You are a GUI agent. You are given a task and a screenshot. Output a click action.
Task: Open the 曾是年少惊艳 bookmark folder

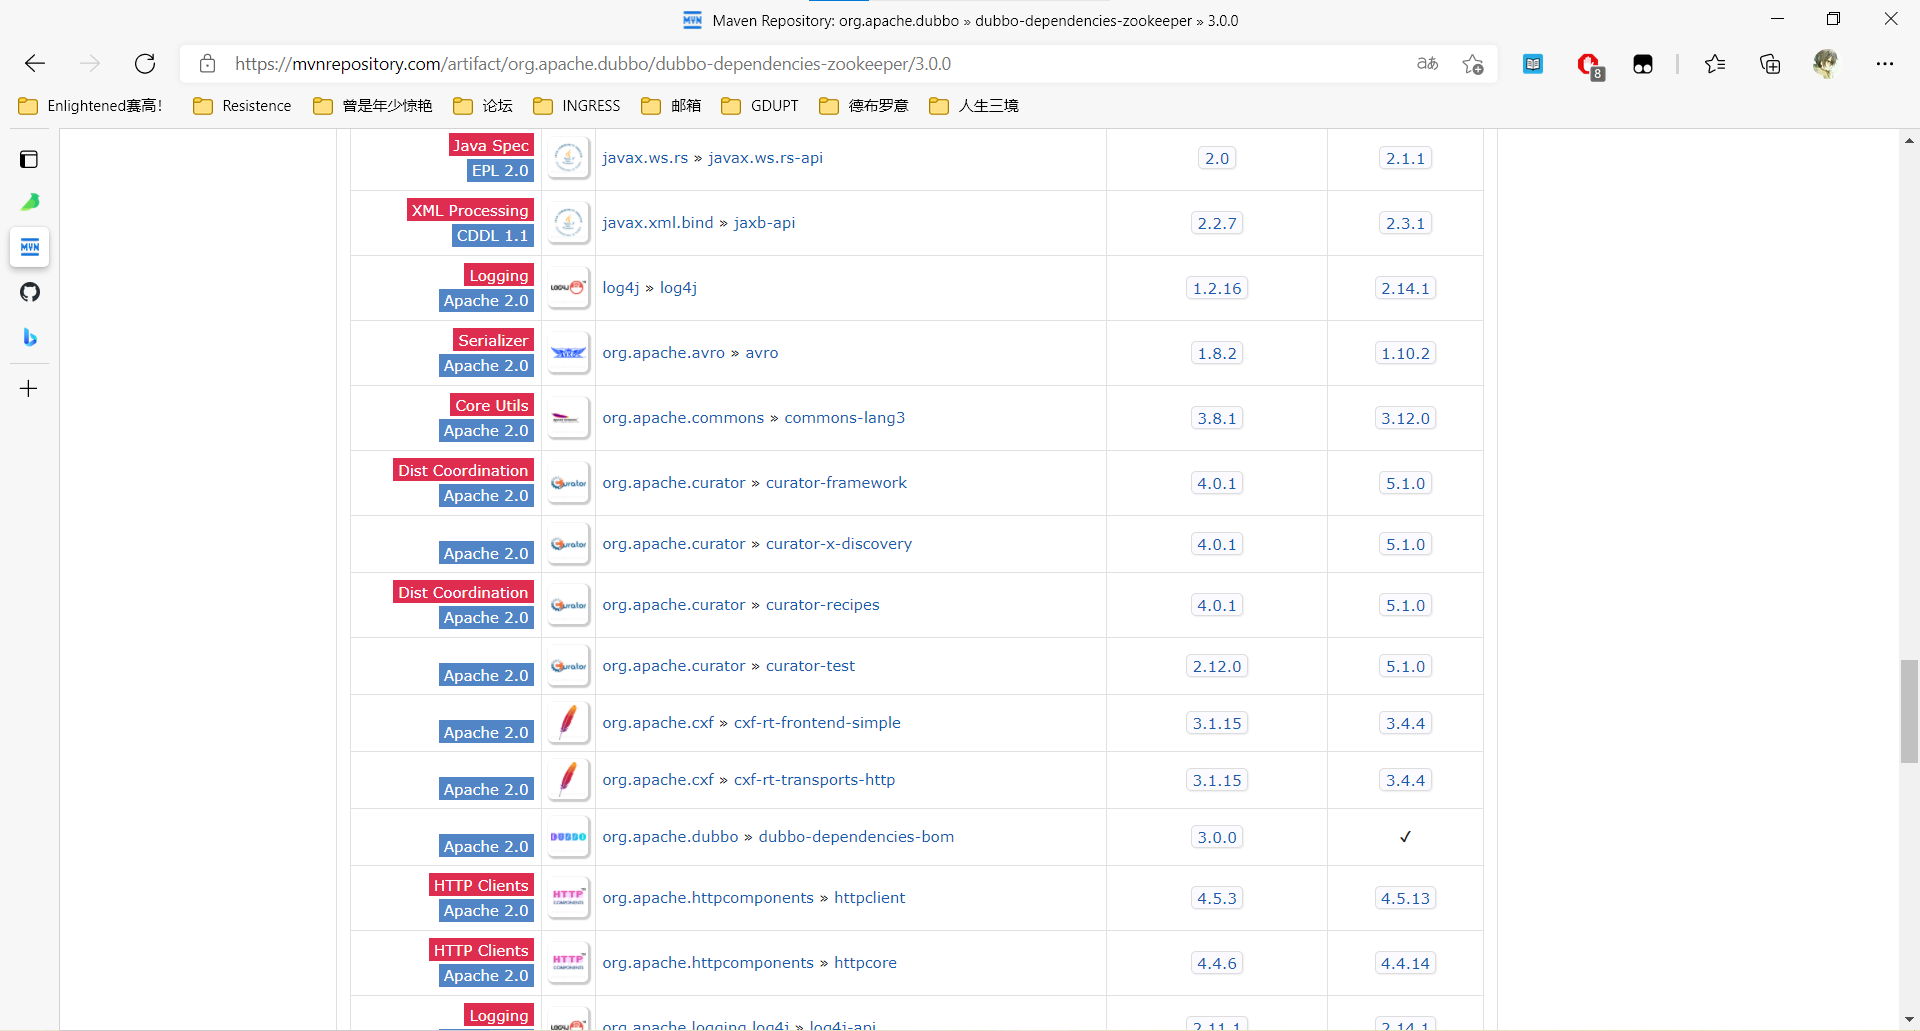pos(373,106)
